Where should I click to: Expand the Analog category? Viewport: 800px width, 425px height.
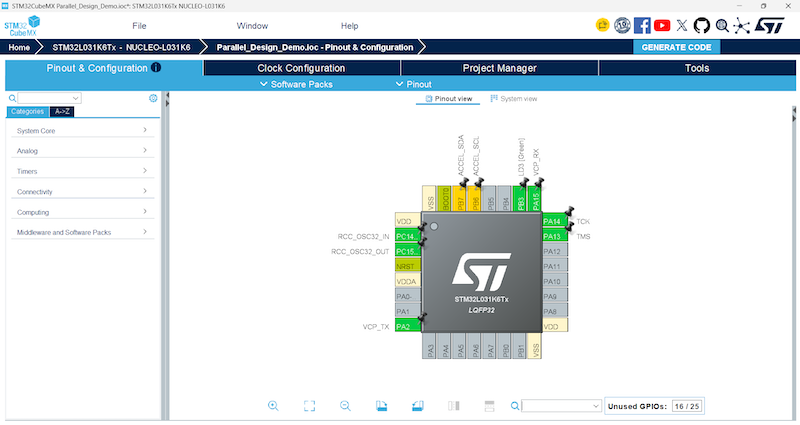(x=82, y=151)
